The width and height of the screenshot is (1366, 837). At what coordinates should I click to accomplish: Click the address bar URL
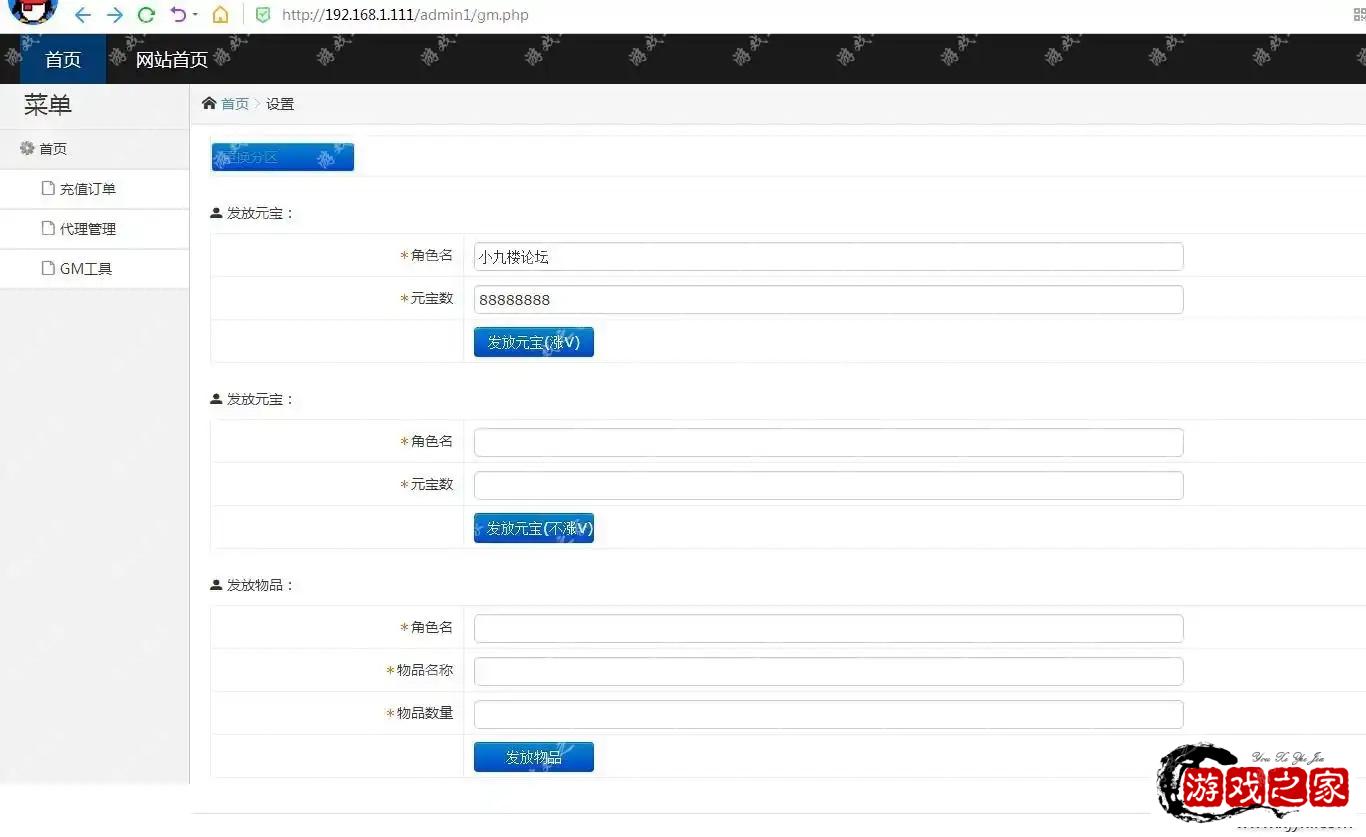point(405,15)
